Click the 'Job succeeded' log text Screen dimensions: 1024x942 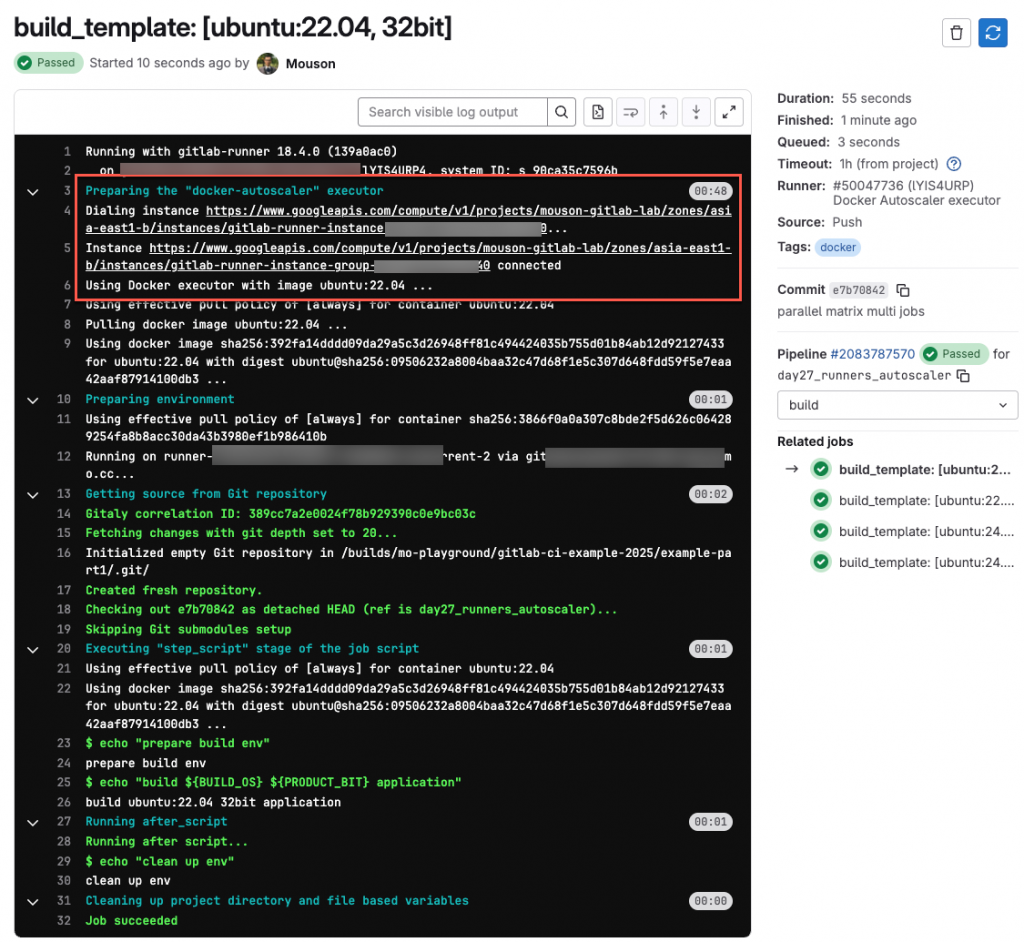pos(131,920)
